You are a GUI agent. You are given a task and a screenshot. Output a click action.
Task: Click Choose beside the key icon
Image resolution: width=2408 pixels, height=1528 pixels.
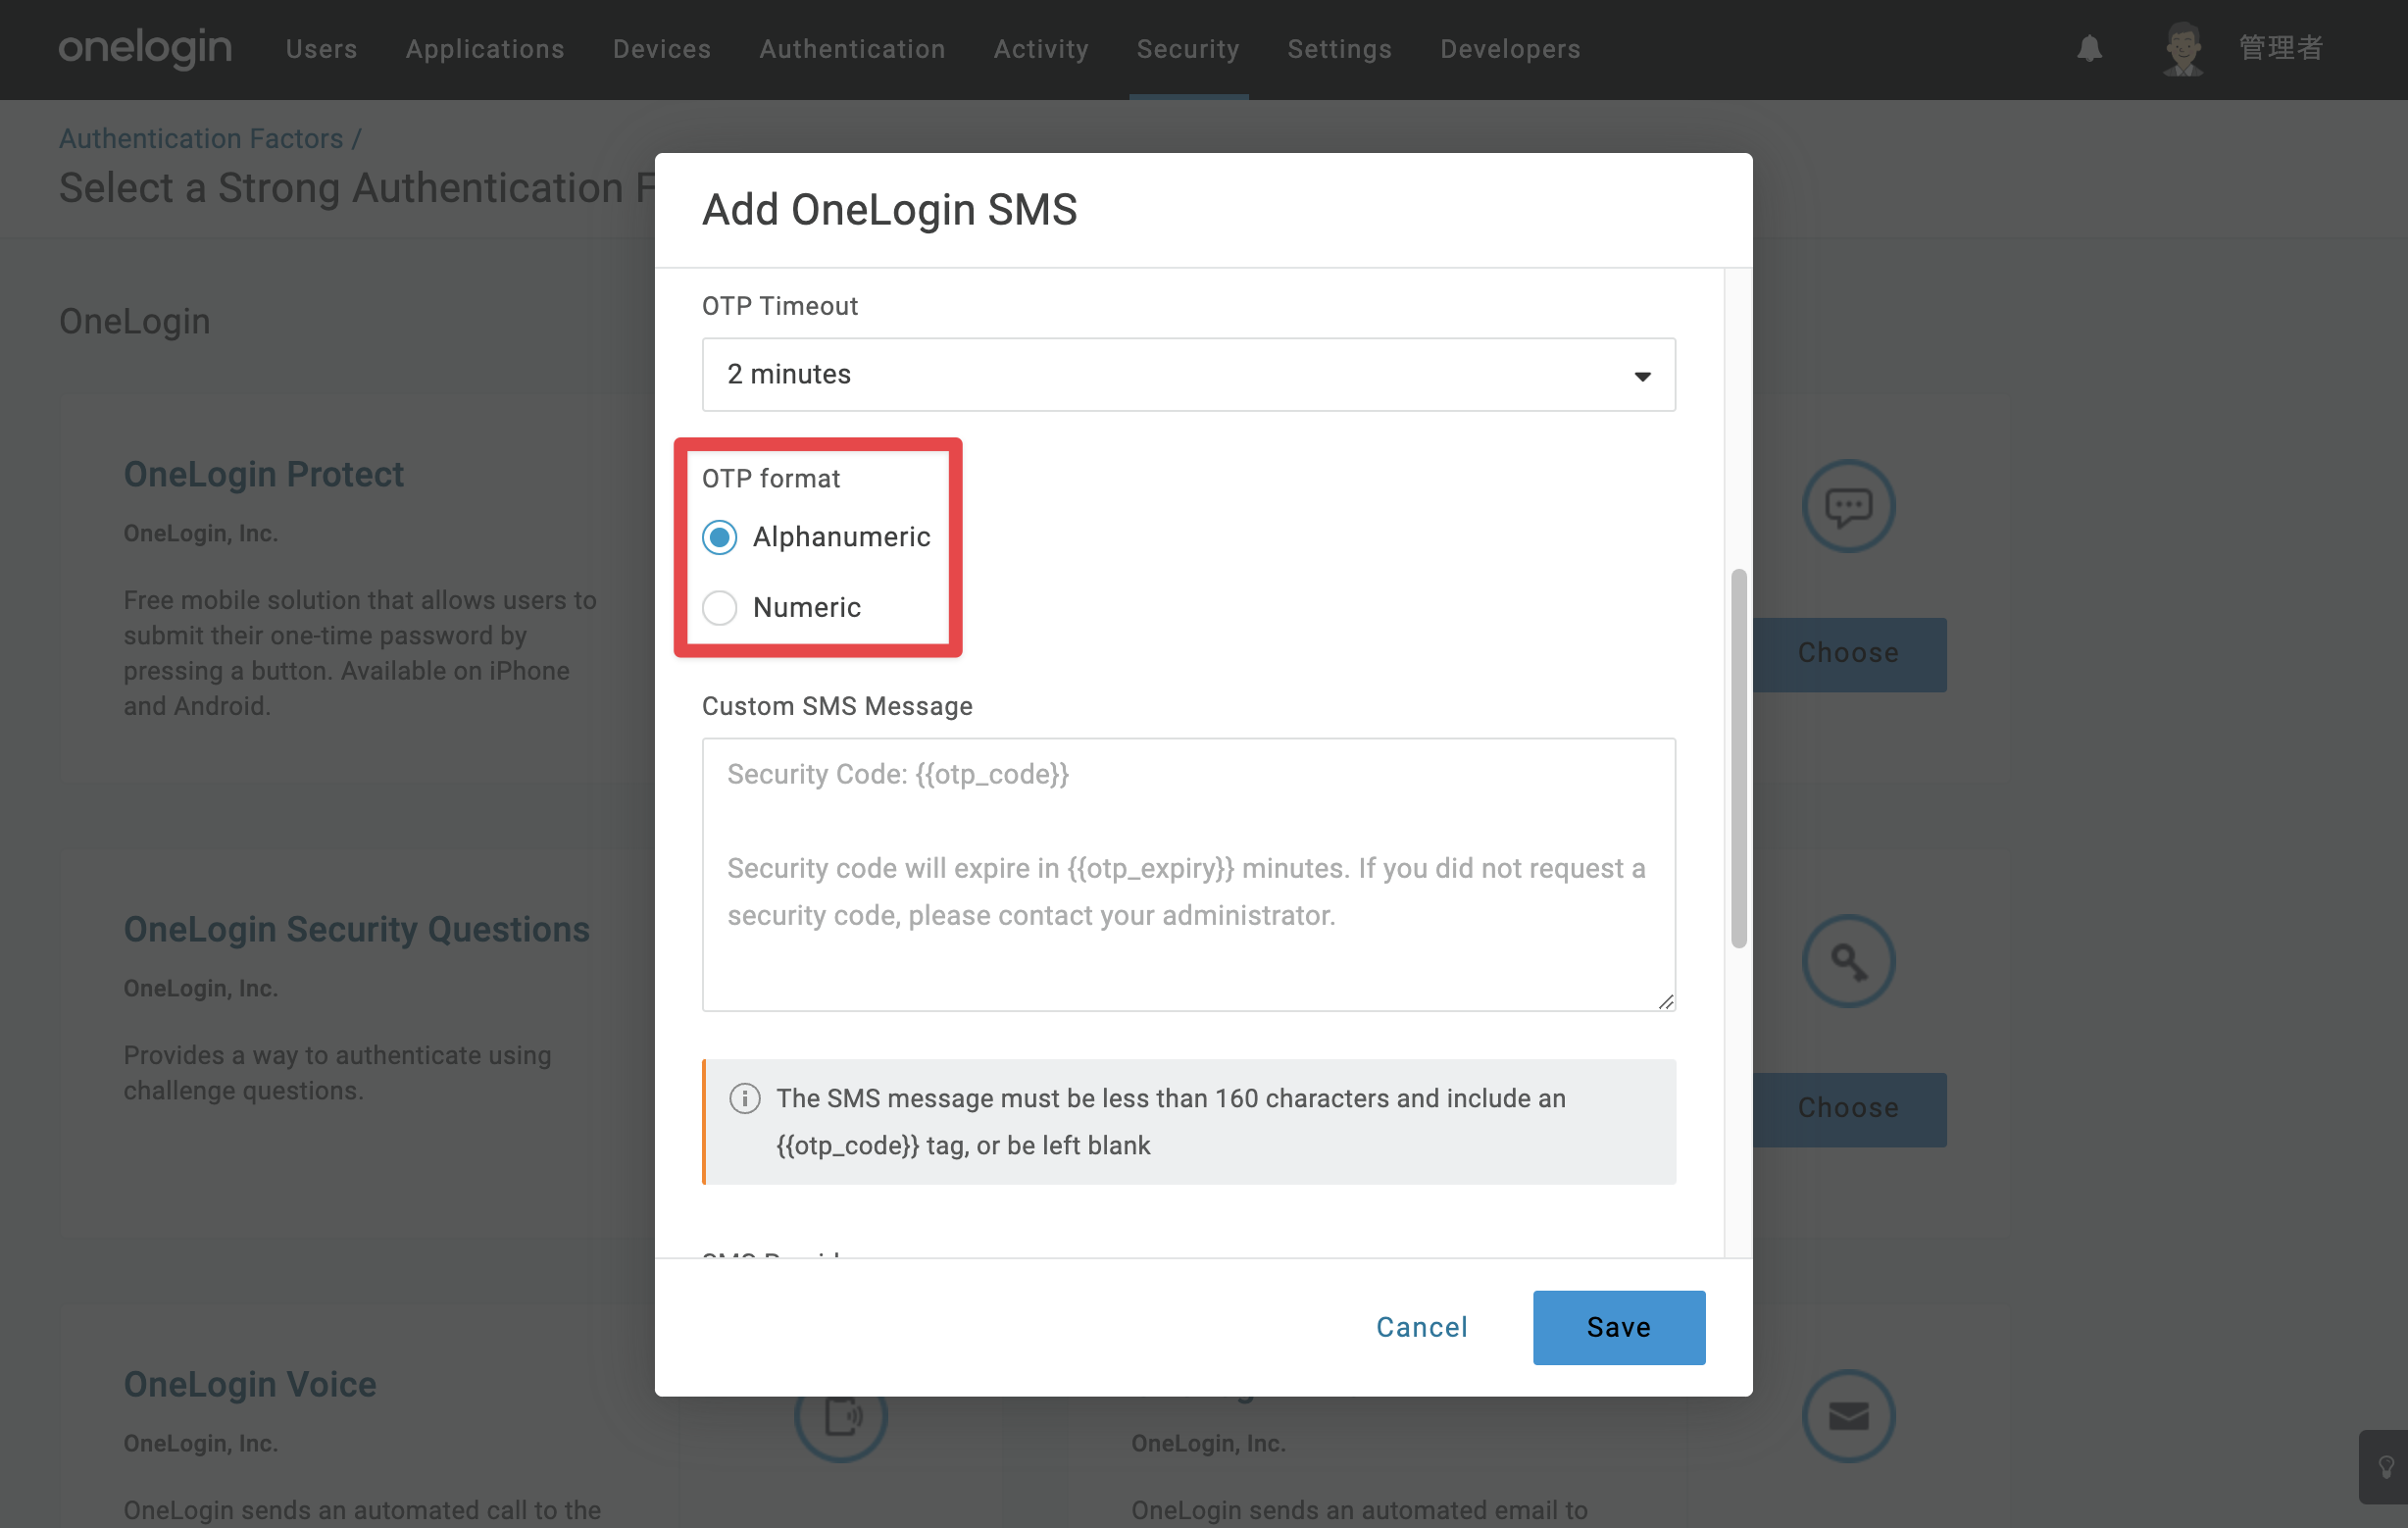[1849, 1108]
